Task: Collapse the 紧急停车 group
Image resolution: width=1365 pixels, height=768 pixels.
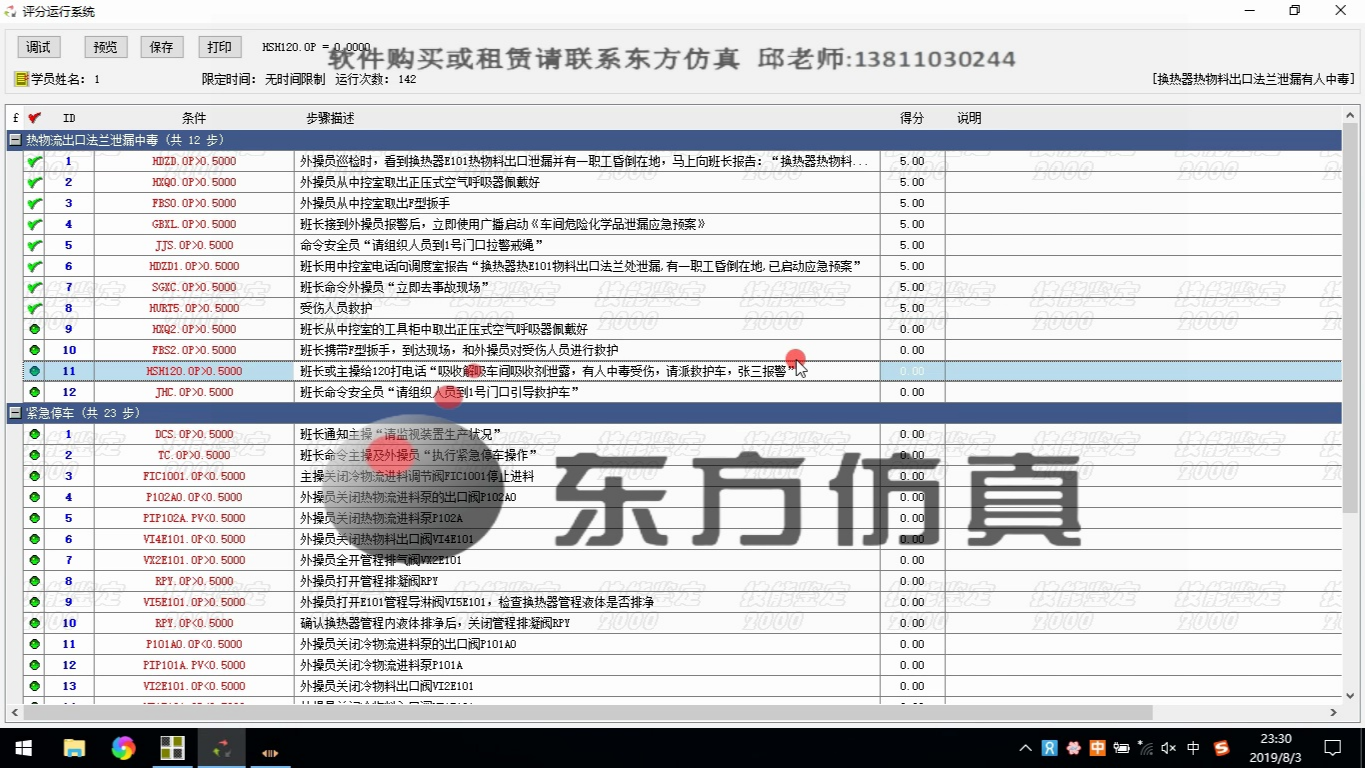Action: (15, 413)
